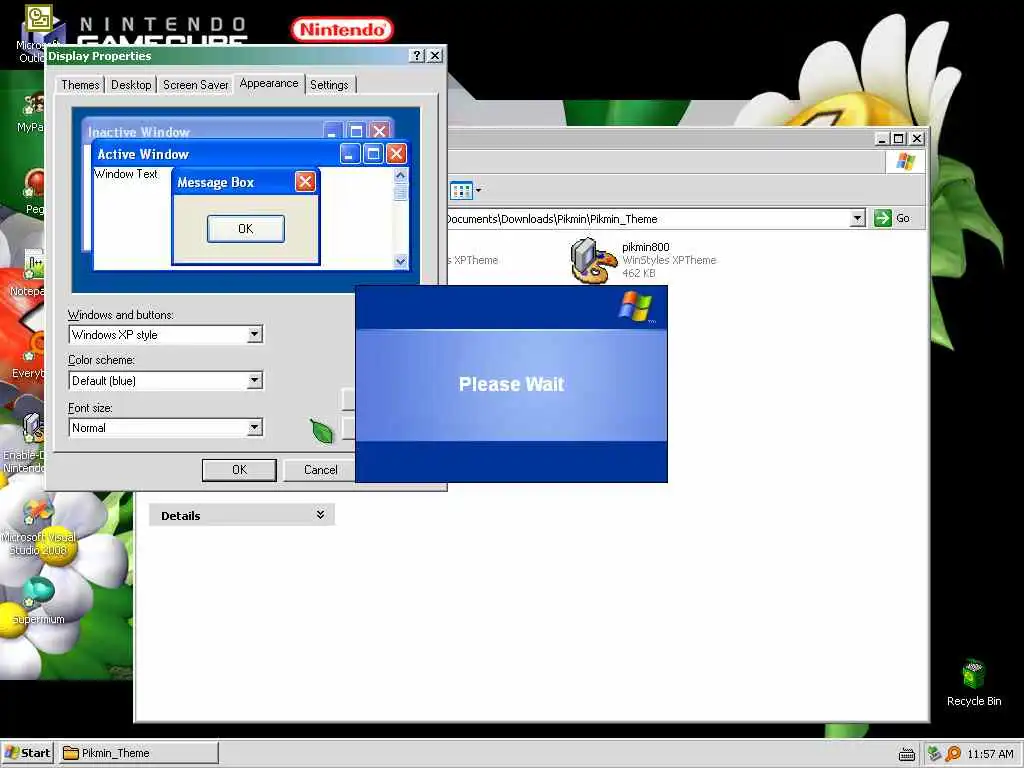Click the green Go arrow button
The image size is (1024, 768).
click(x=882, y=218)
